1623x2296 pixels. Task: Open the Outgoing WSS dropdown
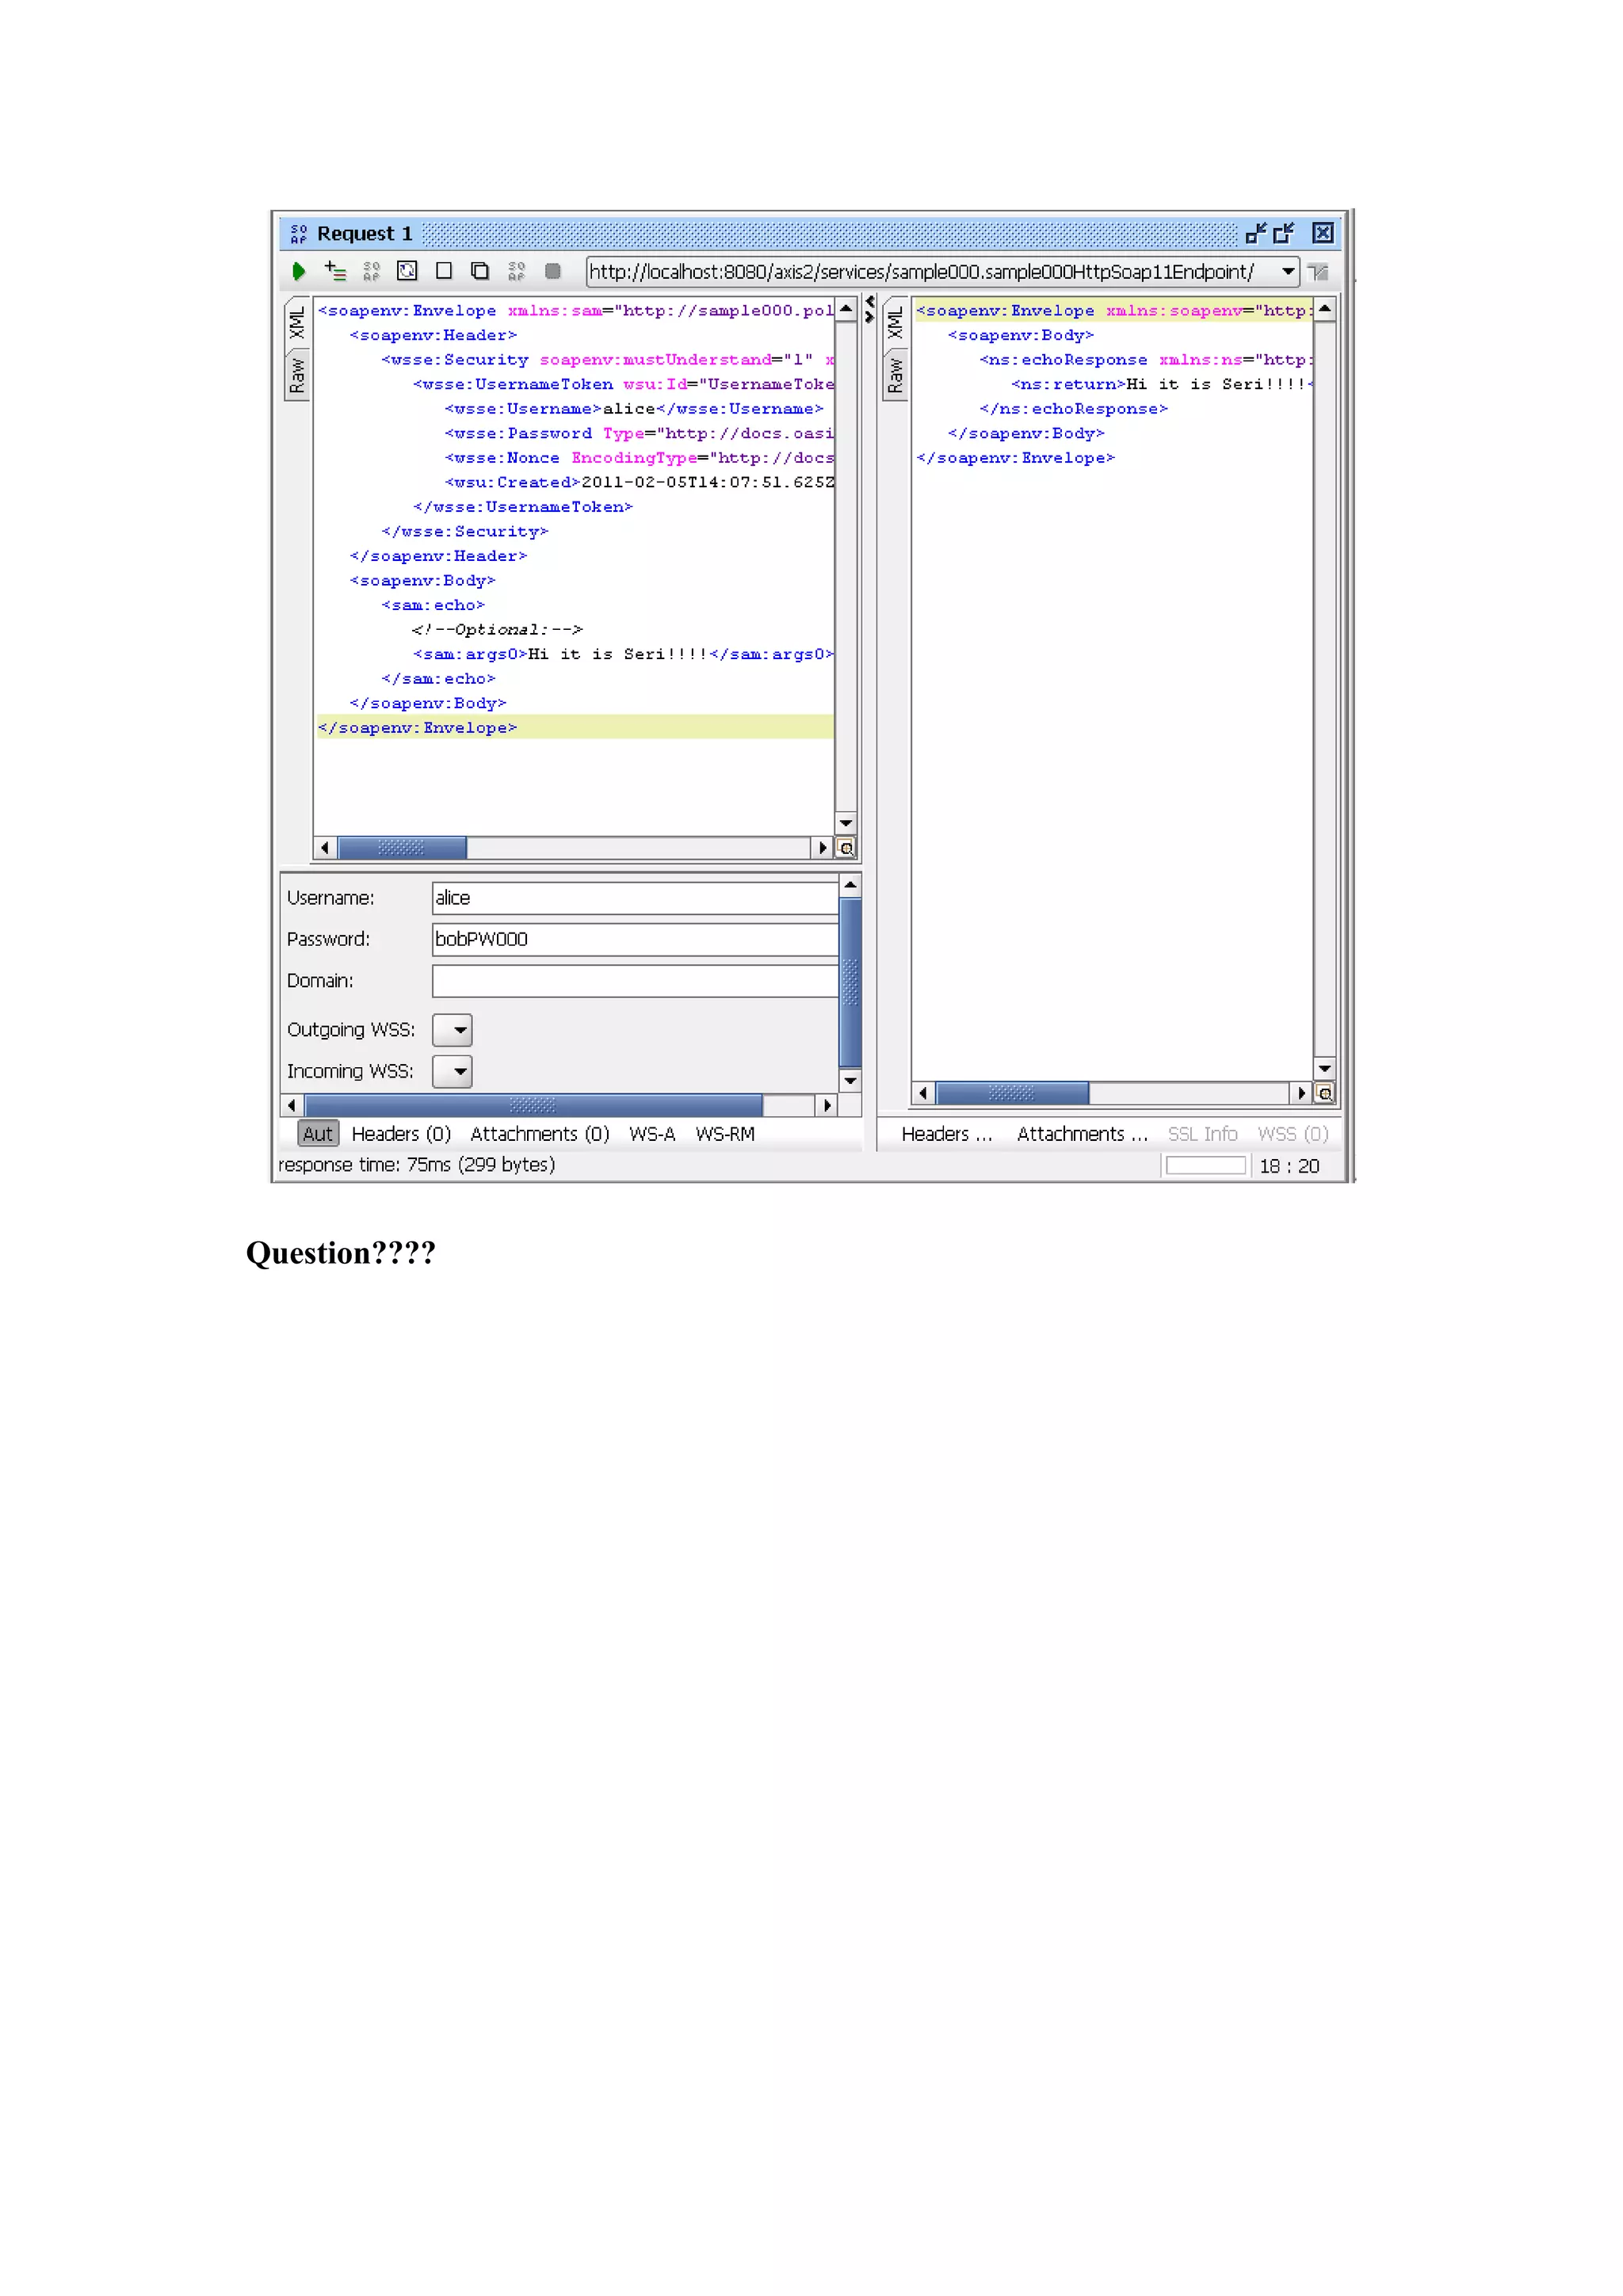coord(452,1029)
